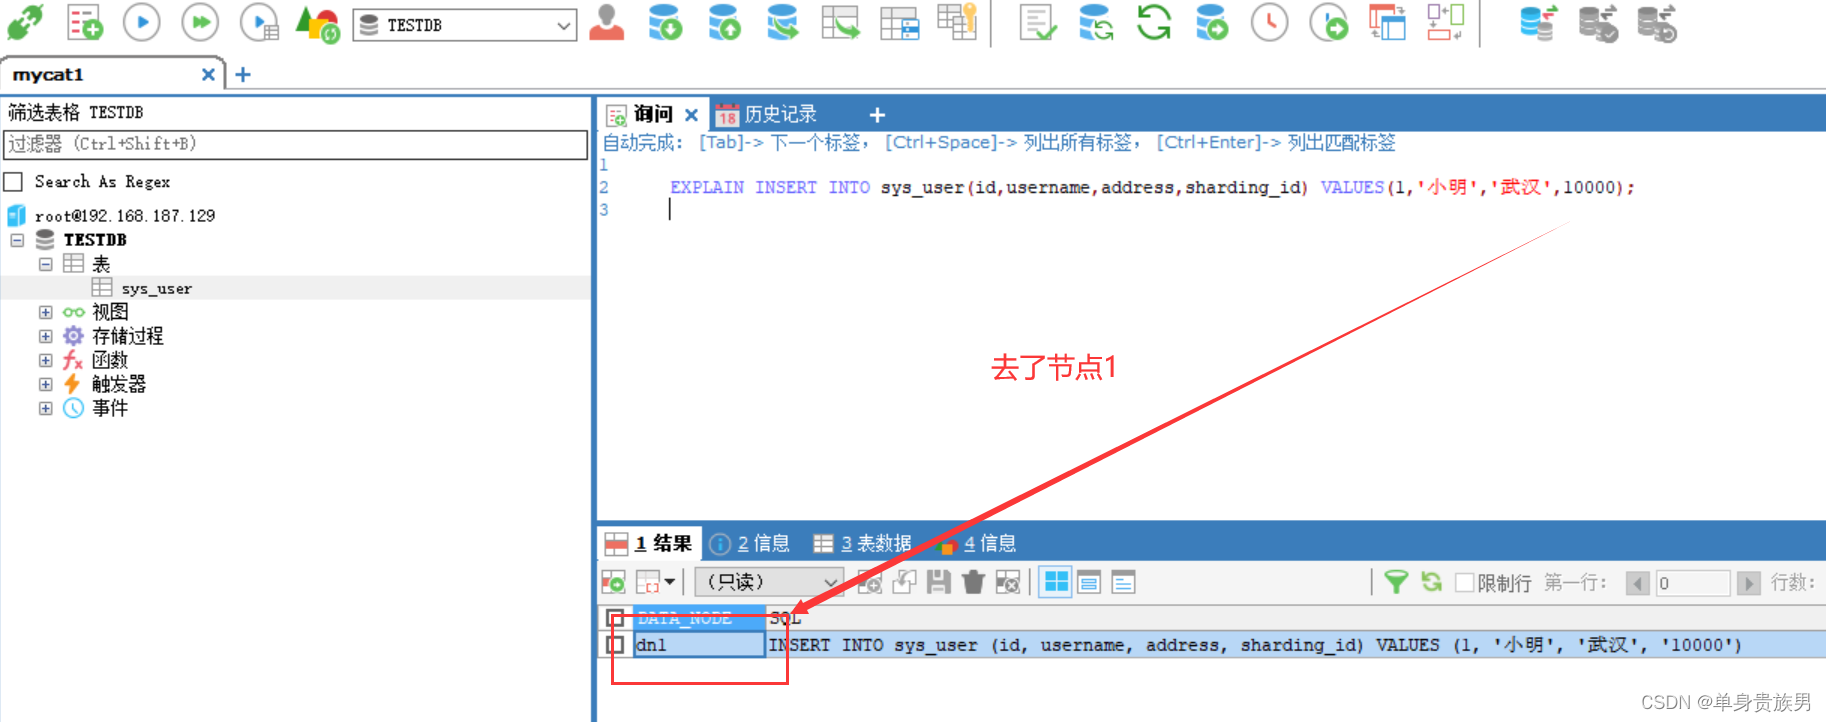The height and width of the screenshot is (722, 1826).
Task: Open the 3 表数据 table data tab
Action: (862, 543)
